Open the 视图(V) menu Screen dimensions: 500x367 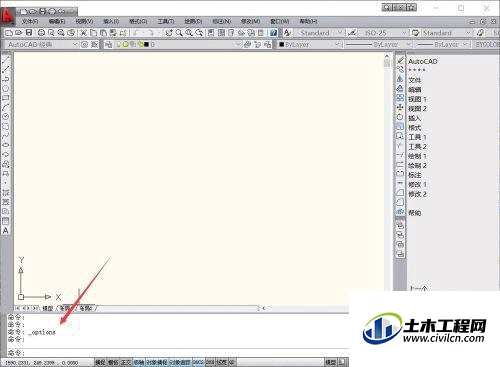[84, 21]
